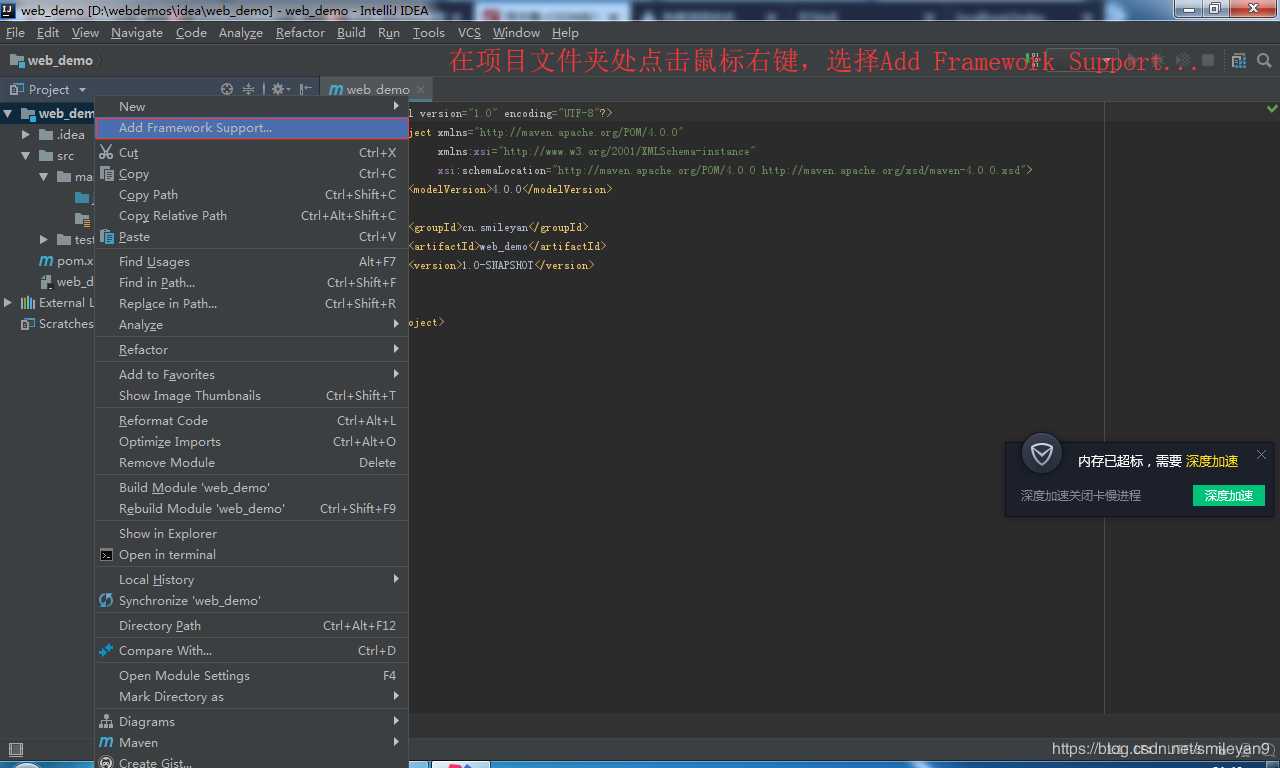Viewport: 1280px width, 768px height.
Task: Hide the Project tool window using the hide icon
Action: click(x=305, y=89)
